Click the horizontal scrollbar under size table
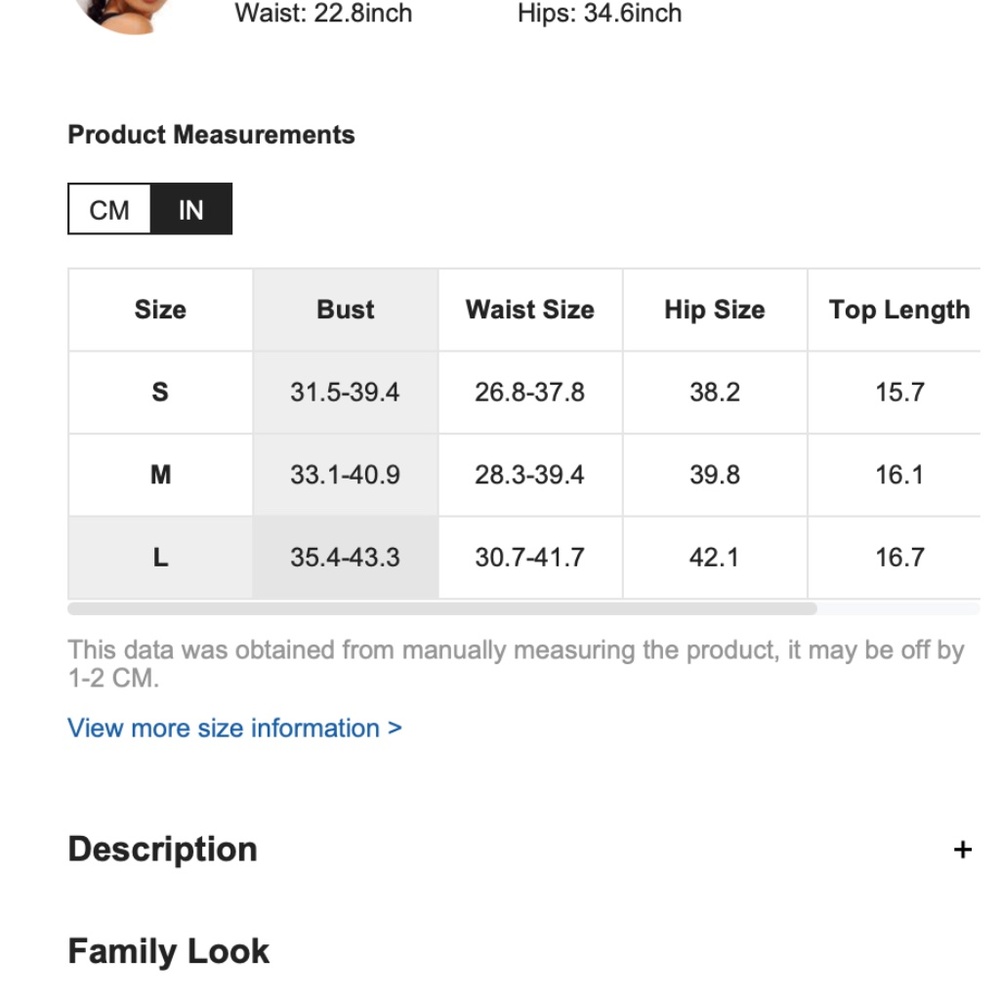Image resolution: width=1000 pixels, height=1000 pixels. click(442, 608)
